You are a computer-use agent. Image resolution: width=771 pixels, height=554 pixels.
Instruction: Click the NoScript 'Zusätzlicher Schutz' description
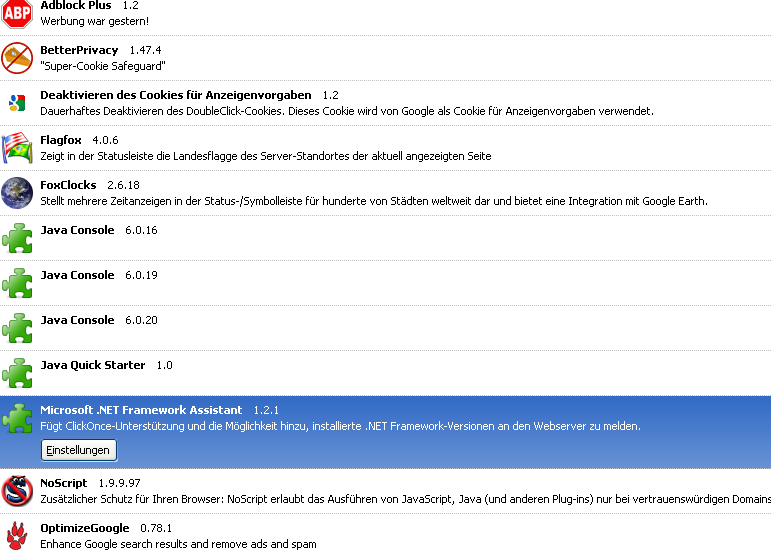click(406, 499)
